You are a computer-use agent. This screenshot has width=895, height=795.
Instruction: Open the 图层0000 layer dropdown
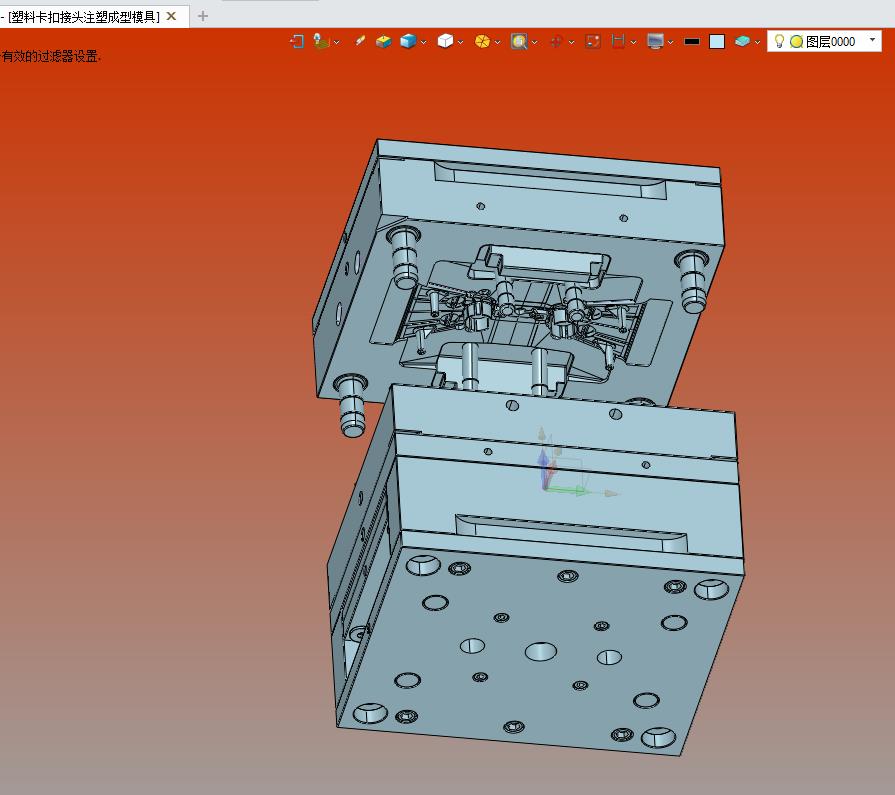tap(872, 40)
